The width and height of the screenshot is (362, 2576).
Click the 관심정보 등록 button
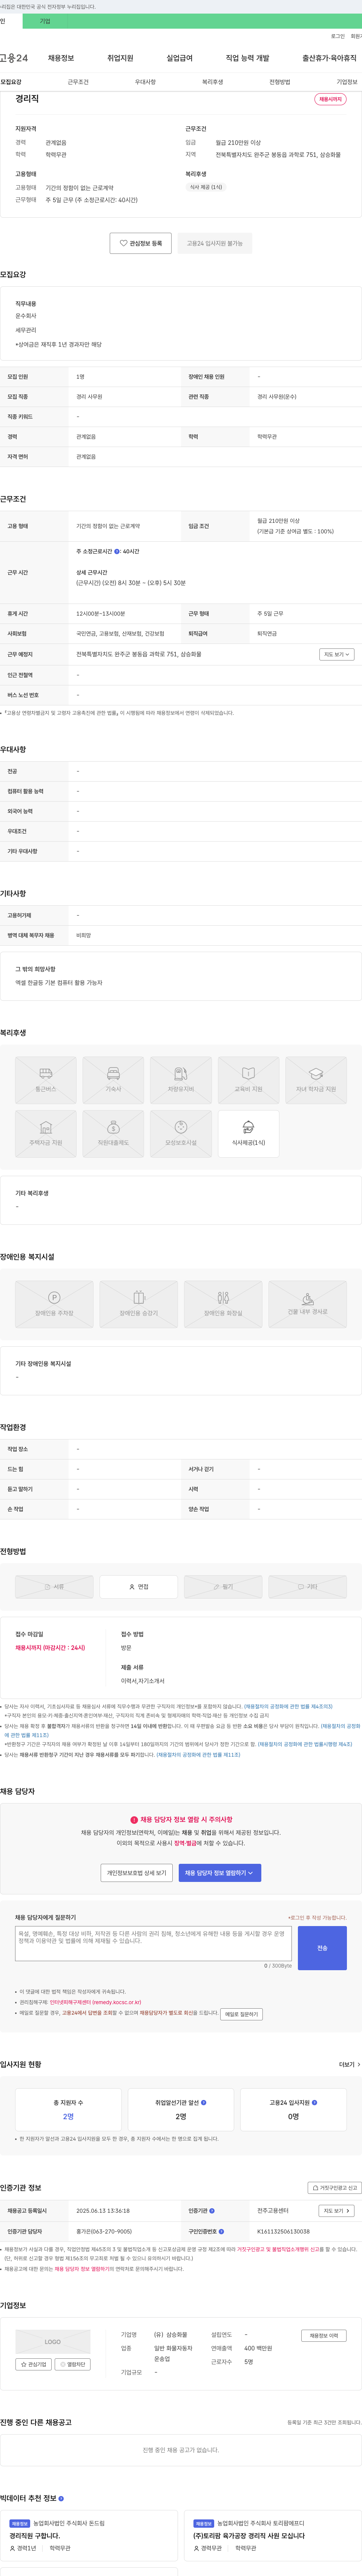click(141, 243)
